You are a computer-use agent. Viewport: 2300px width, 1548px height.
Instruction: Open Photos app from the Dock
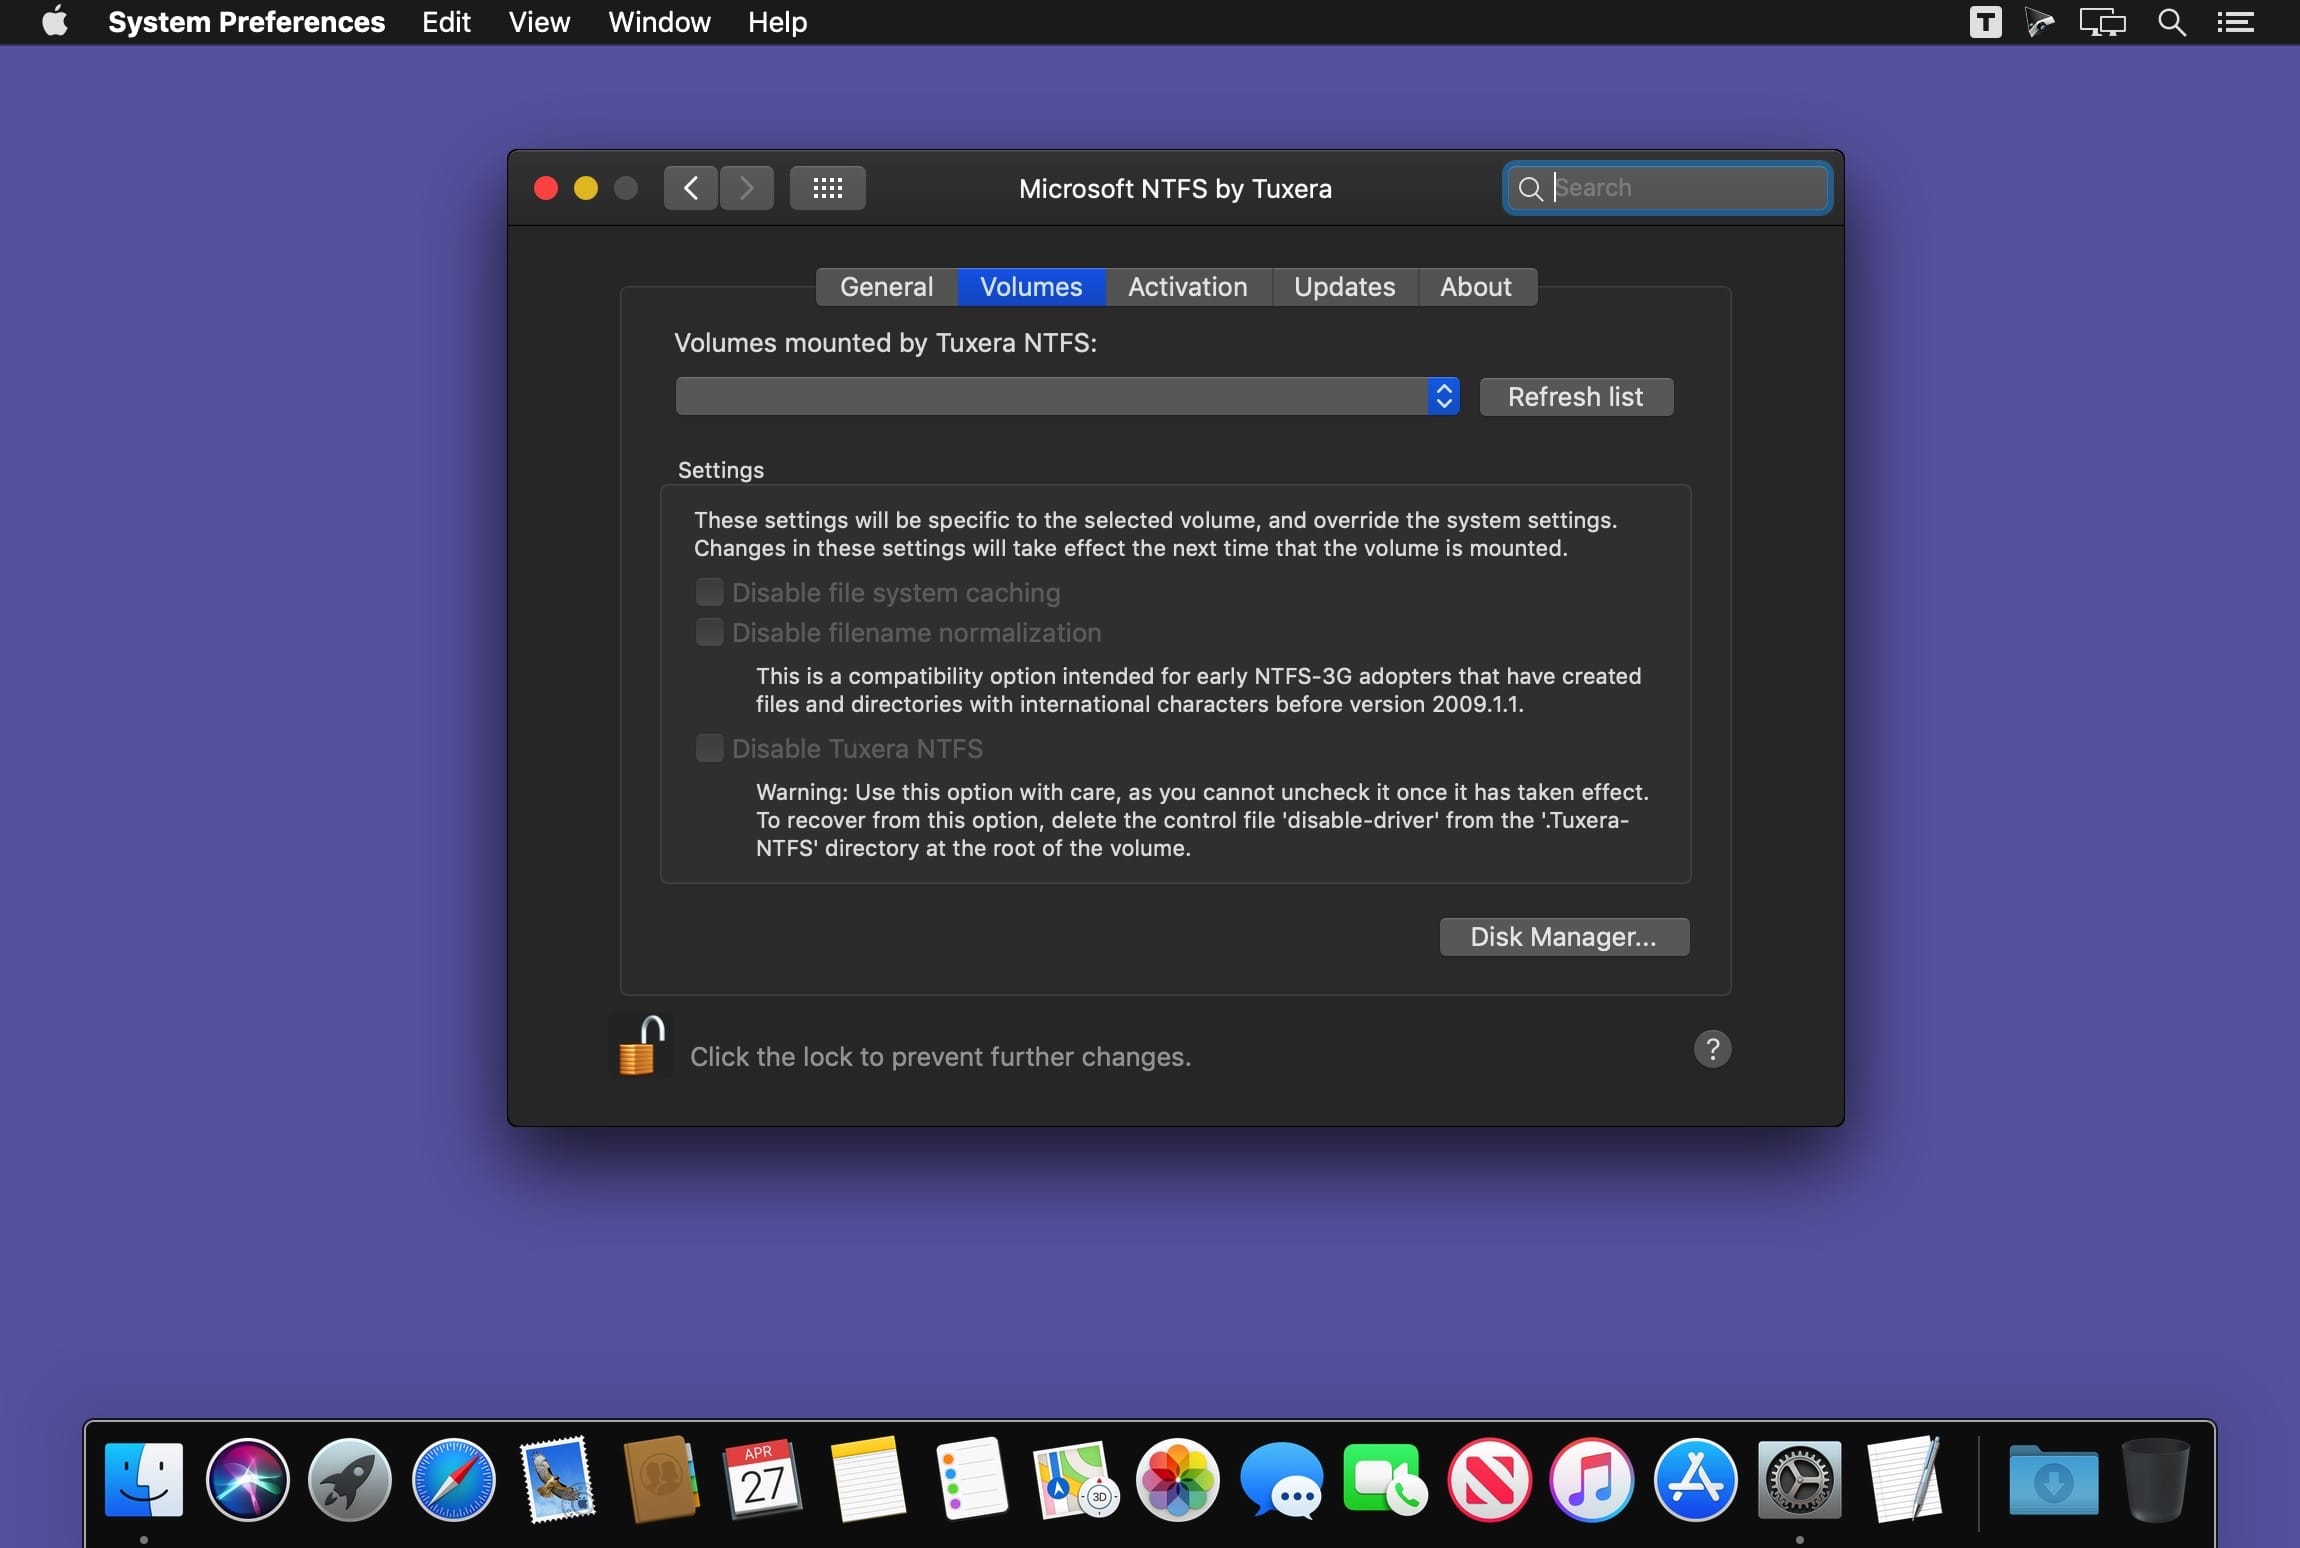pos(1176,1479)
